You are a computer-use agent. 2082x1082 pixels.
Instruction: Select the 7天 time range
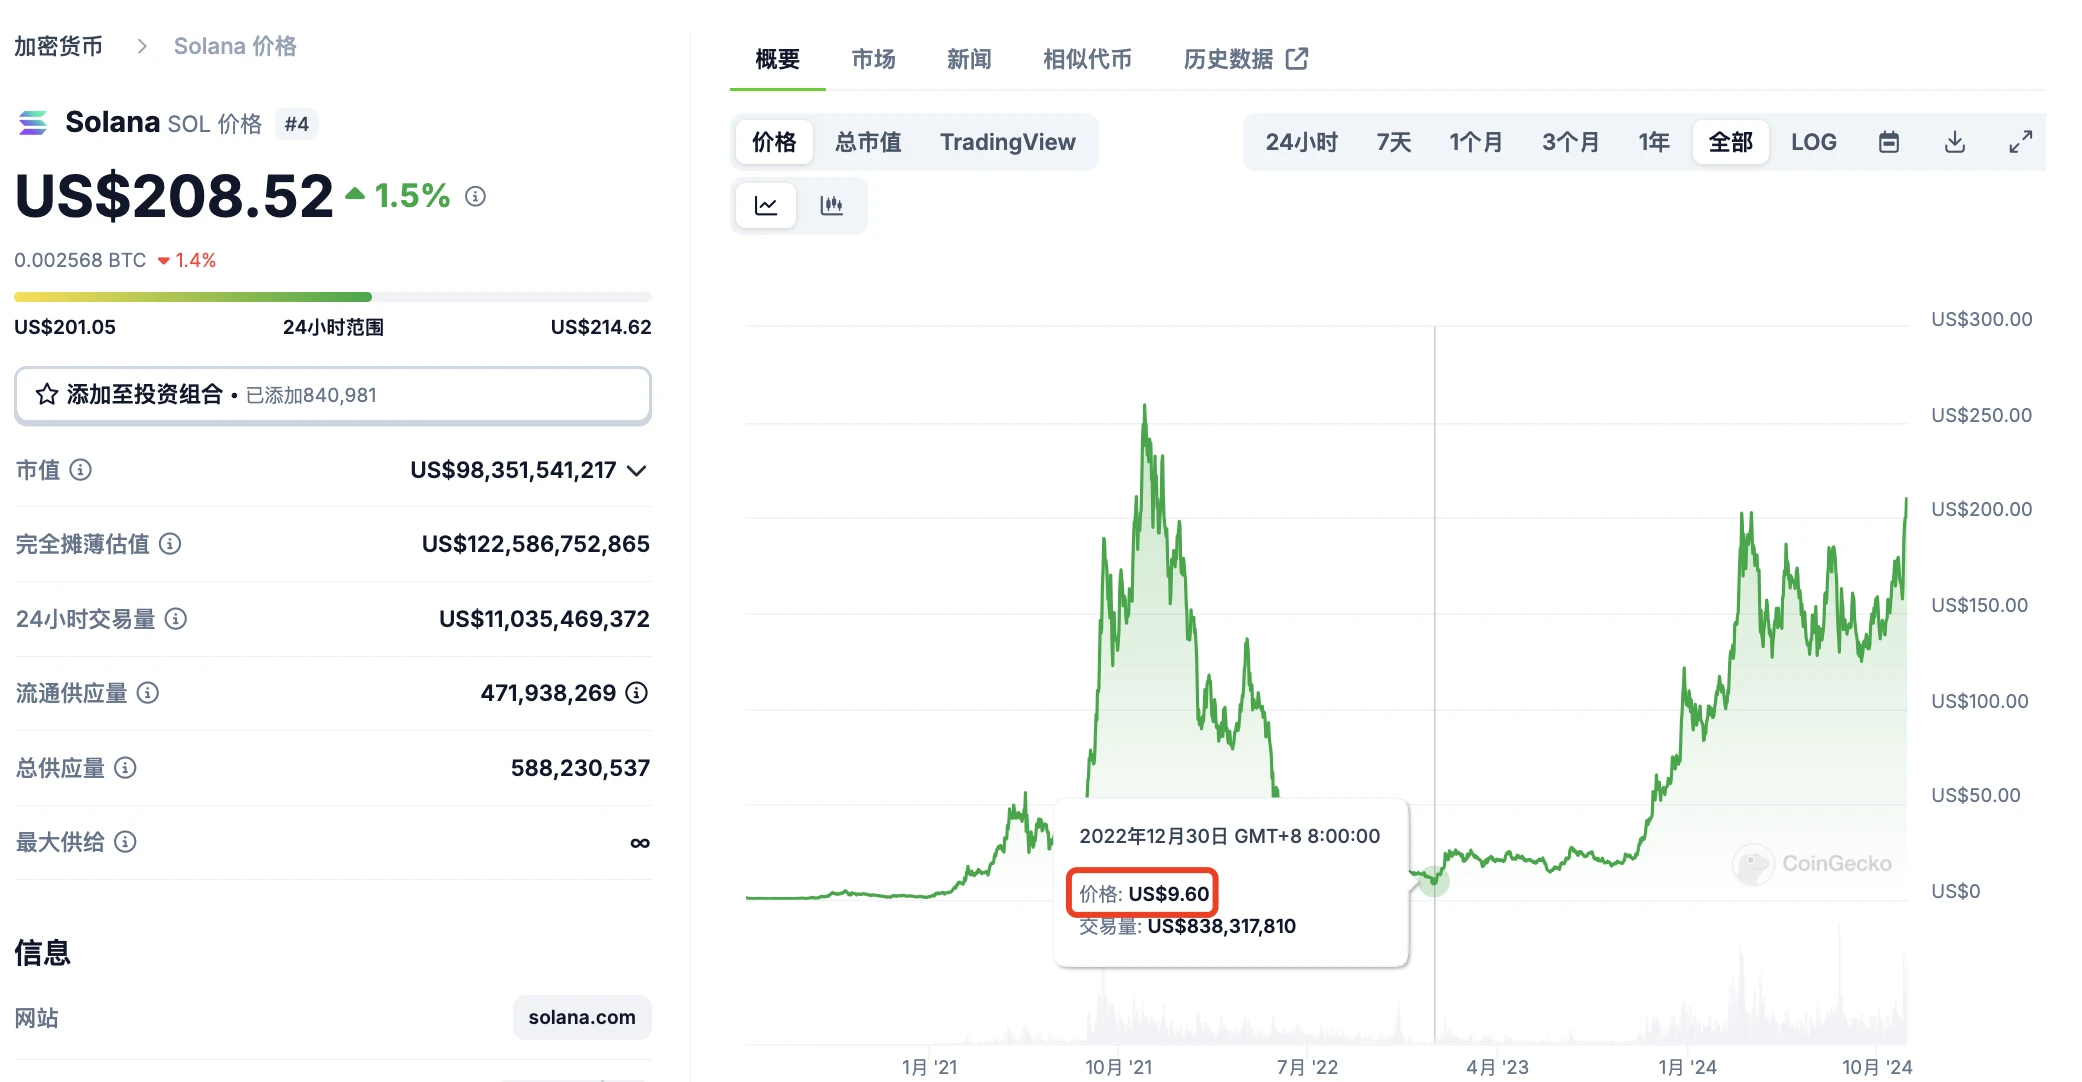coord(1392,142)
